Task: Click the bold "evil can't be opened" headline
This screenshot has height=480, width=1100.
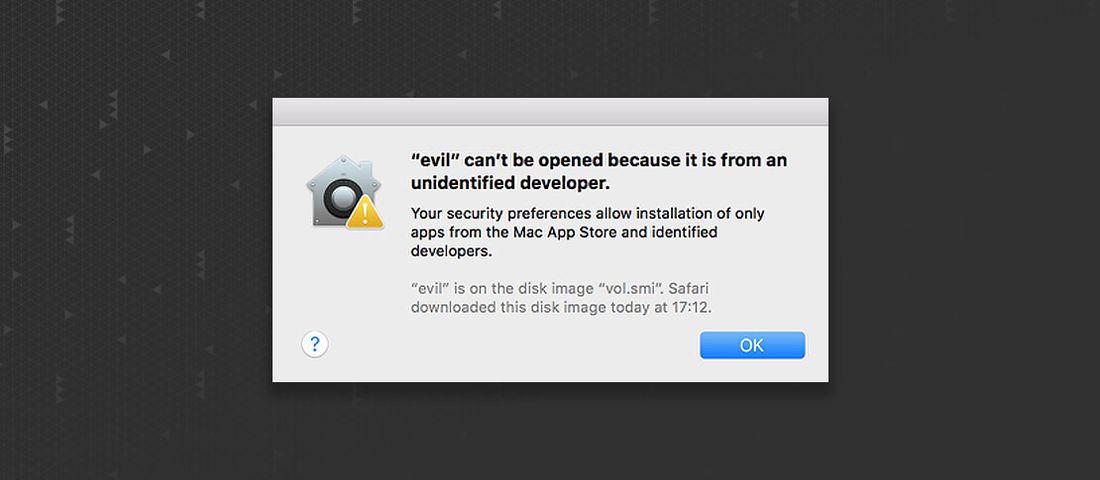Action: tap(599, 160)
